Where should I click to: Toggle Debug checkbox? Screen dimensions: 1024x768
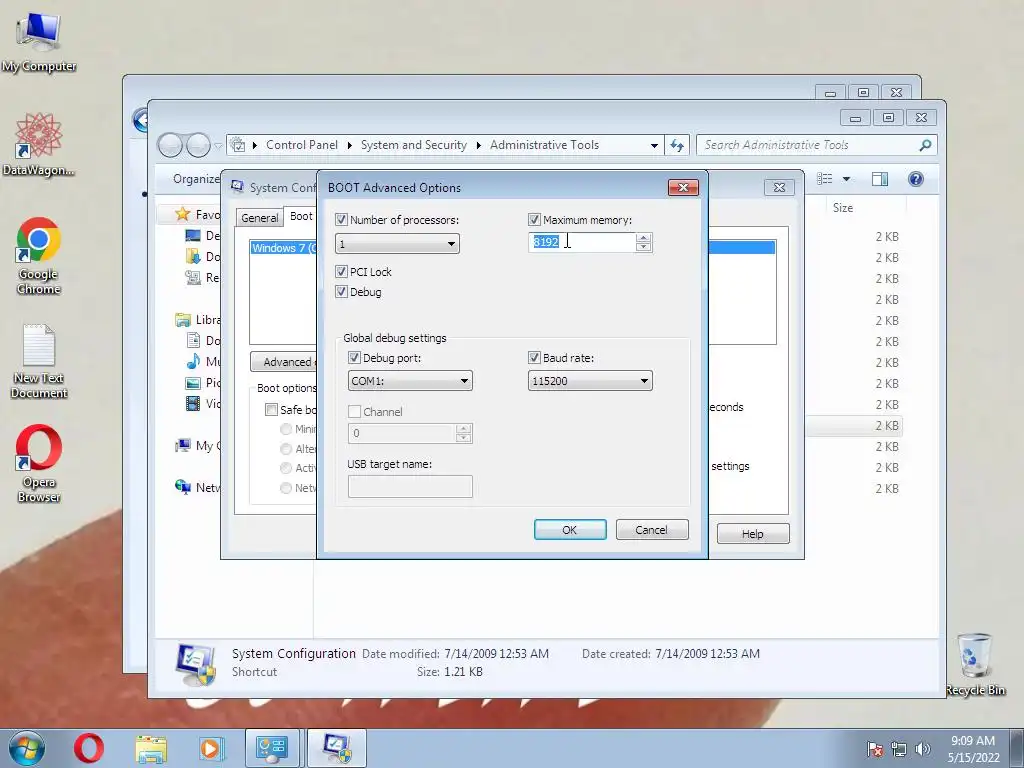pyautogui.click(x=341, y=291)
